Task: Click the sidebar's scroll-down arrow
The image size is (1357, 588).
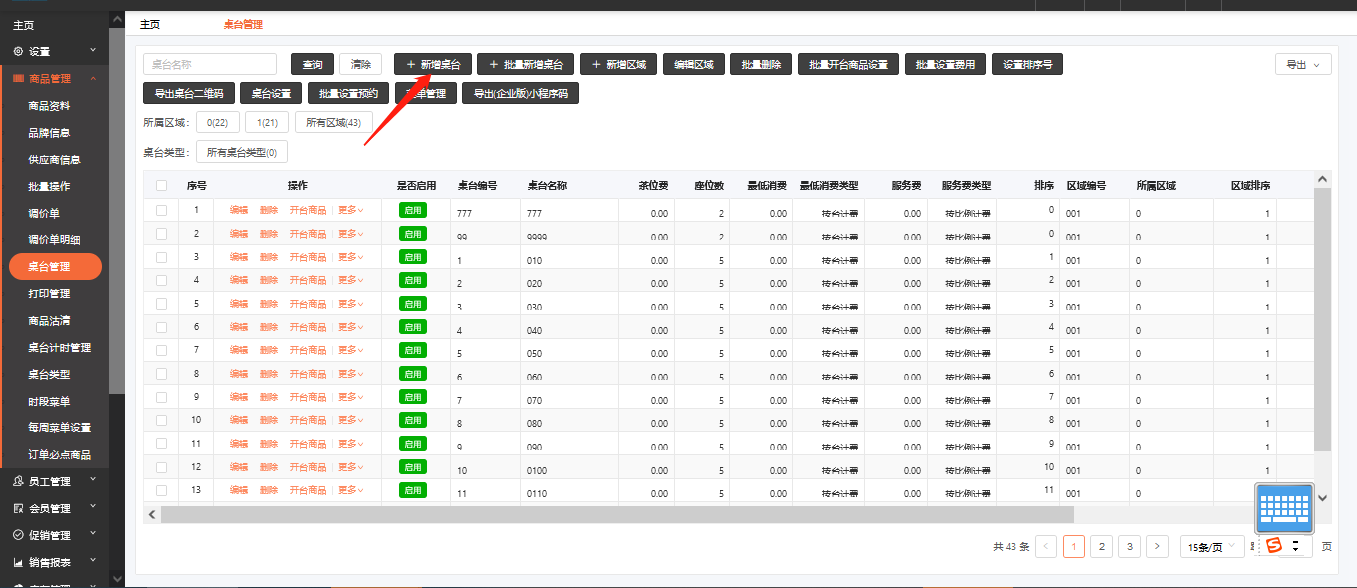Action: (x=117, y=579)
